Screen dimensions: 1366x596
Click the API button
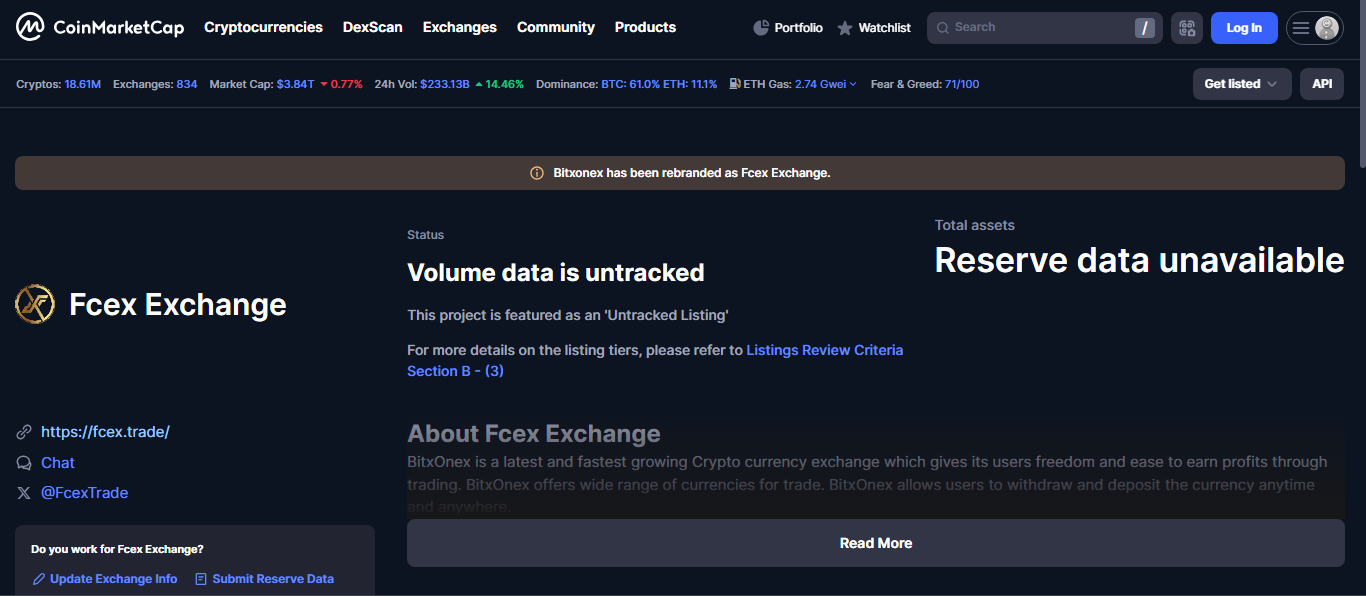[1322, 84]
